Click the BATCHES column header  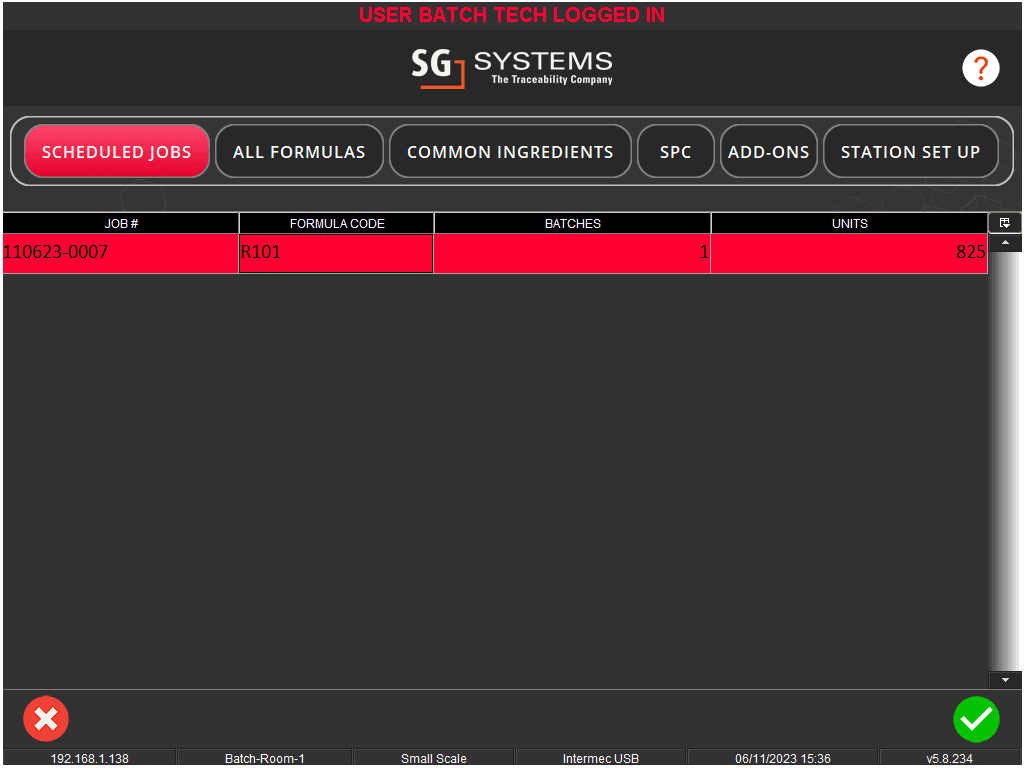click(572, 222)
